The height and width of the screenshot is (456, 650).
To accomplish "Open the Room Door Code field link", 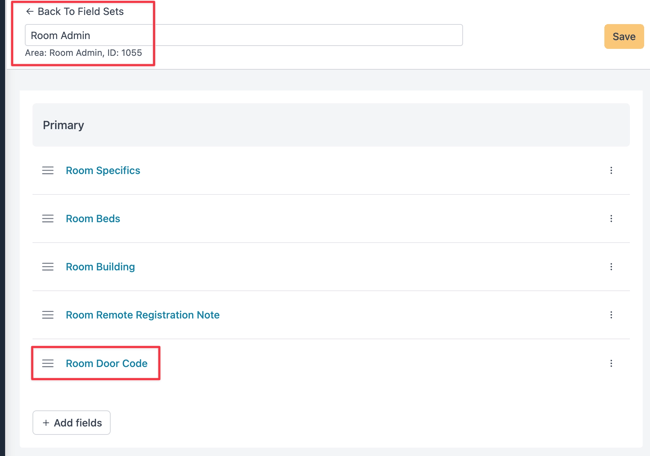I will pyautogui.click(x=106, y=363).
